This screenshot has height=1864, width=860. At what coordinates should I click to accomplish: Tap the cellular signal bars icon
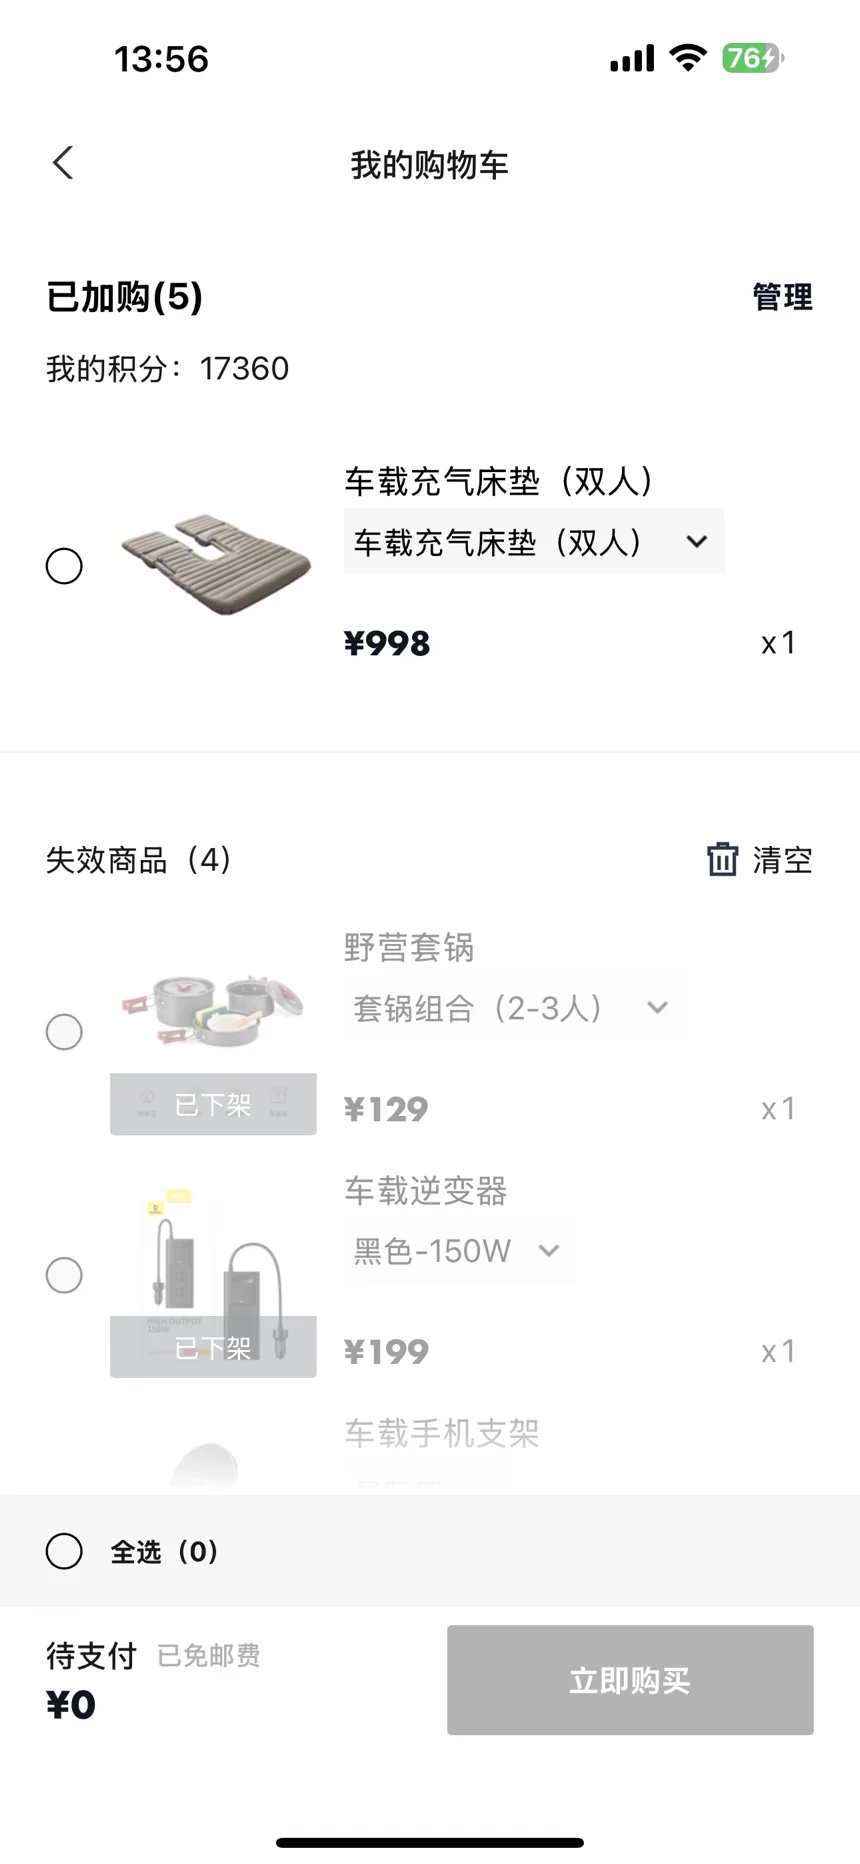click(x=632, y=59)
